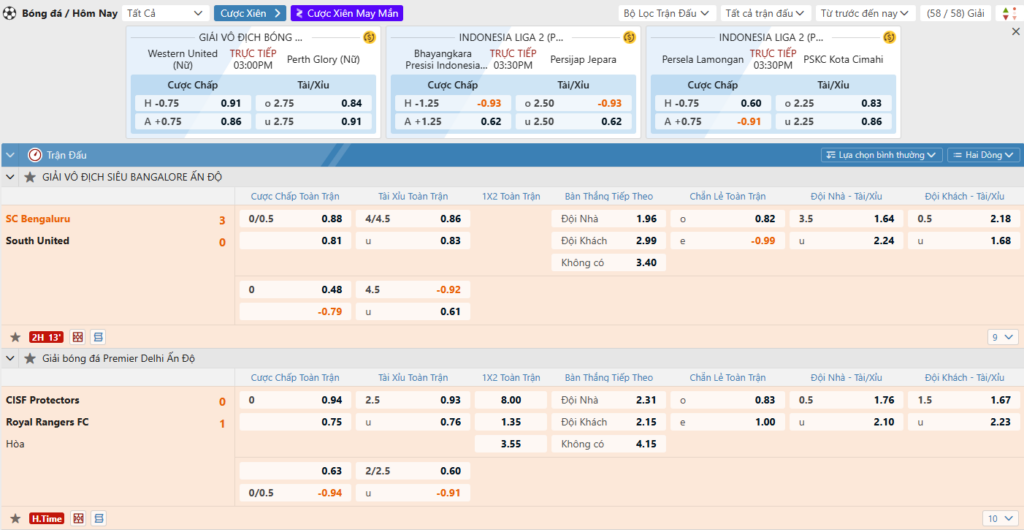Viewport: 1024px width, 530px height.
Task: Favorite the Bangalore Super Division league star
Action: (28, 177)
